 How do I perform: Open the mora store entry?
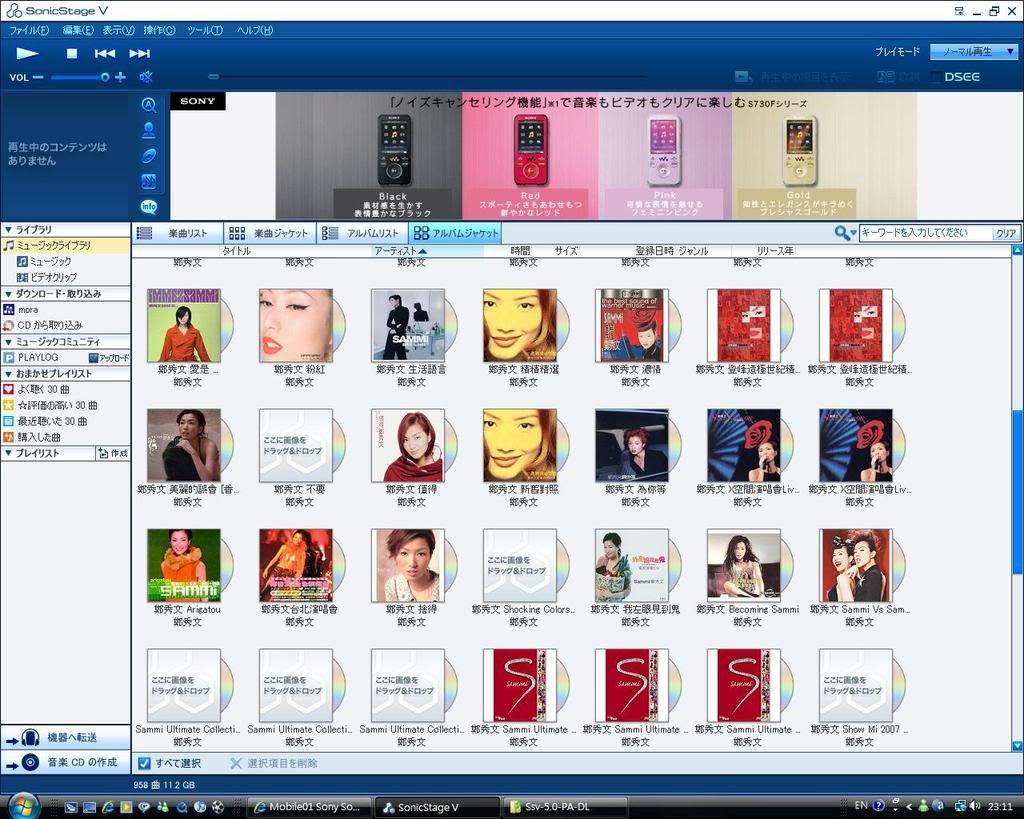21,310
